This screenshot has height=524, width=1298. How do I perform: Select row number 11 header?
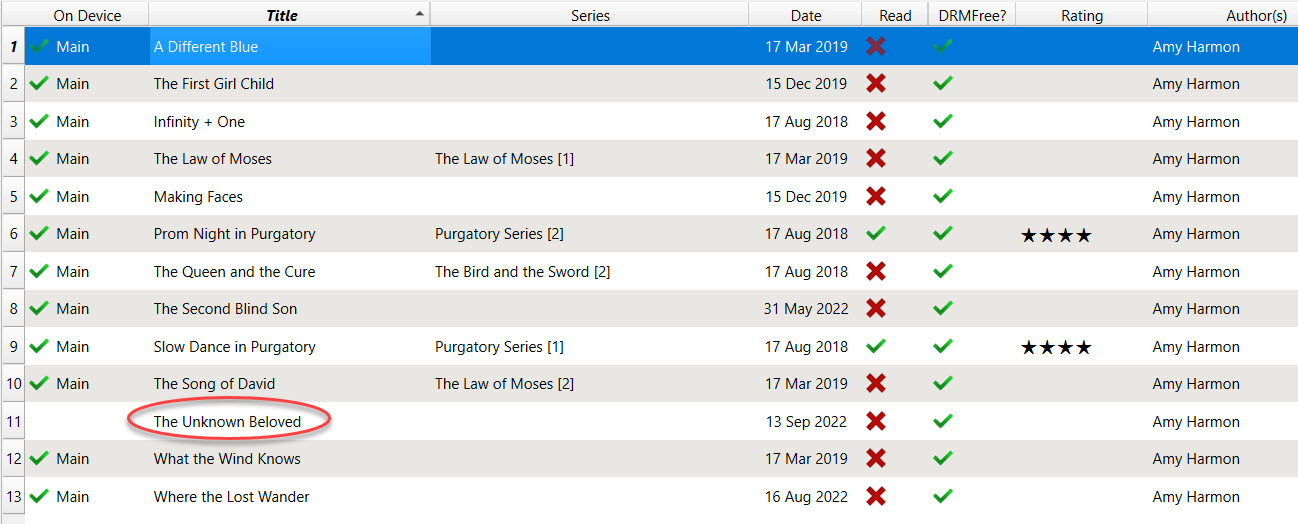13,422
